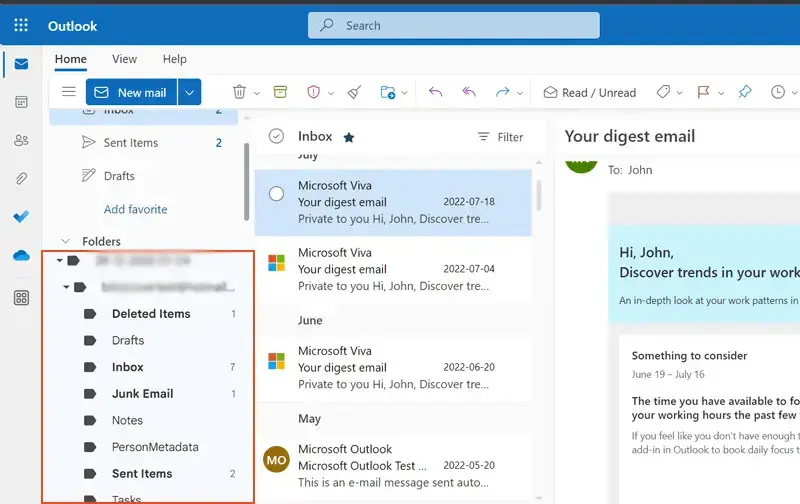Open the Sent Items folder in tree
This screenshot has width=800, height=504.
coord(142,473)
